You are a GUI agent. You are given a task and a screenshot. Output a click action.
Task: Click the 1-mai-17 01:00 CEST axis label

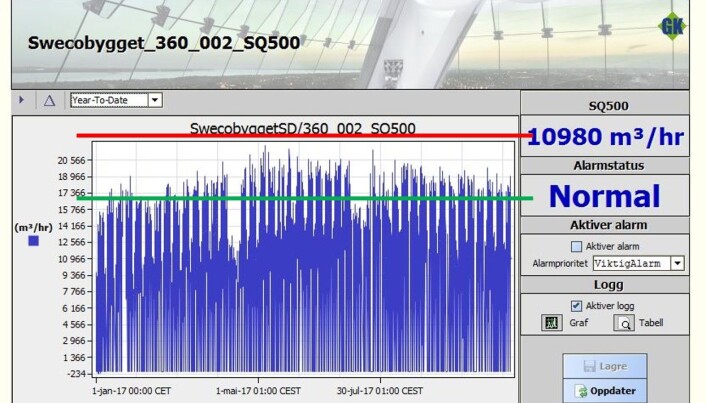[258, 391]
